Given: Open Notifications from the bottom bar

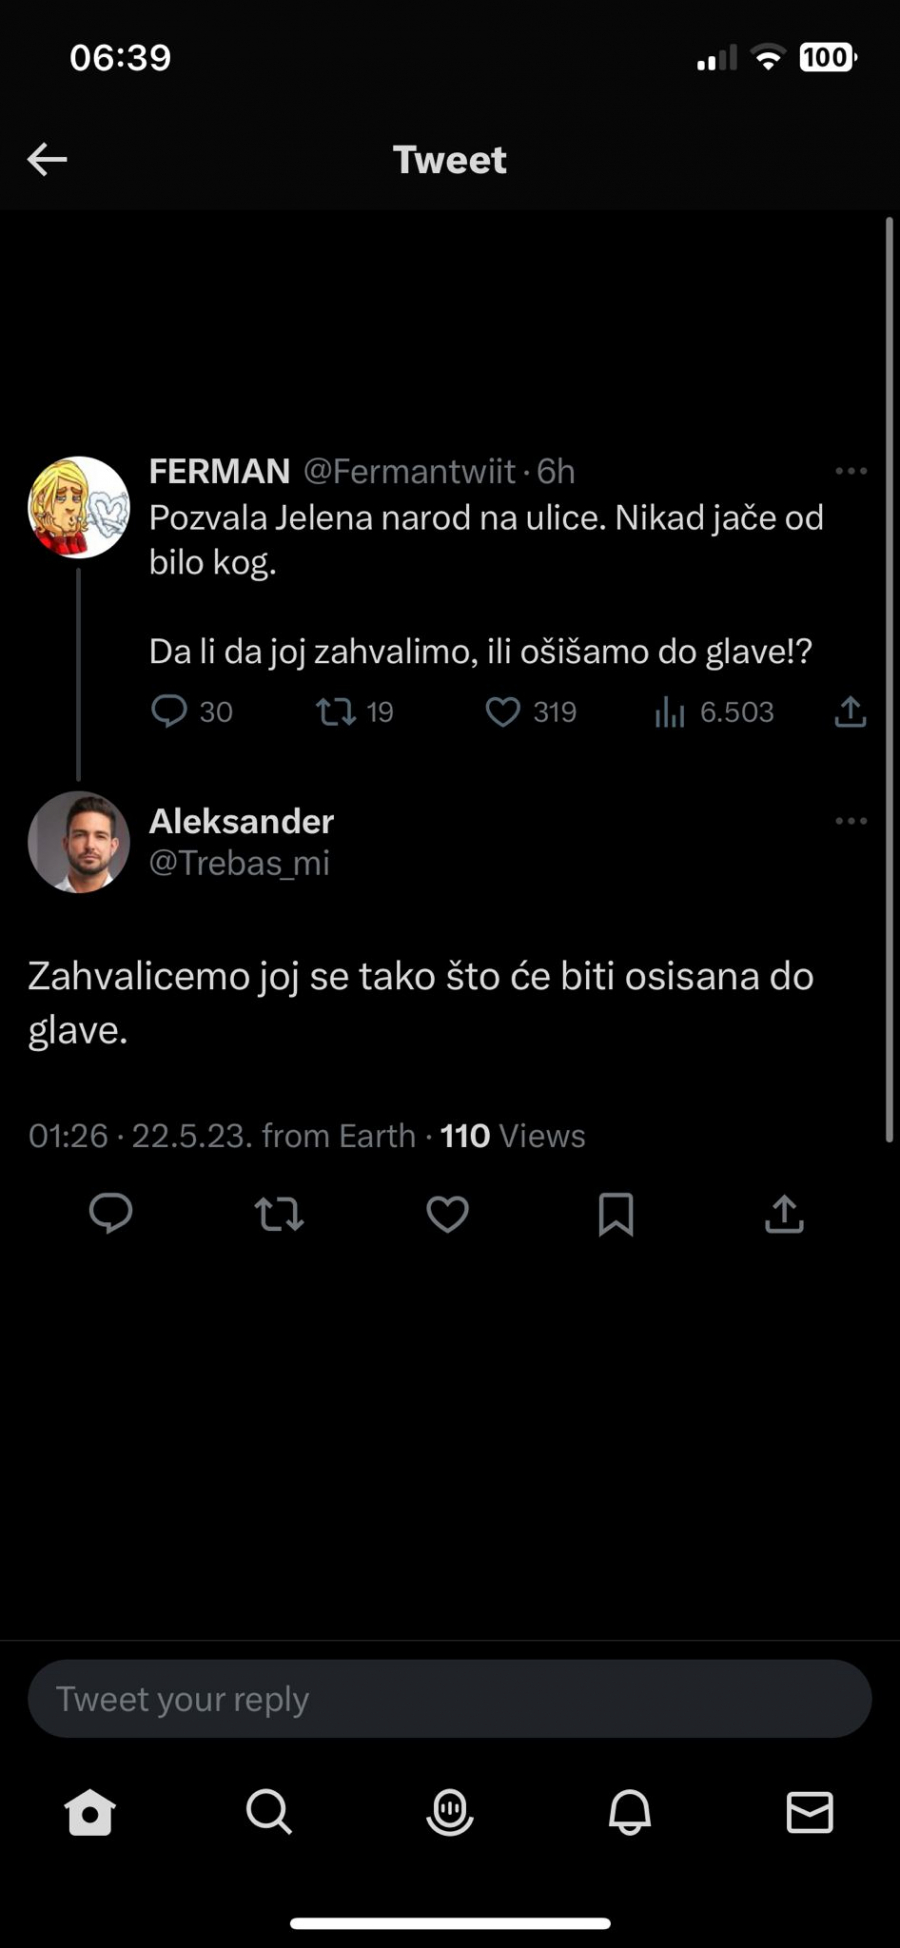Looking at the screenshot, I should (629, 1811).
